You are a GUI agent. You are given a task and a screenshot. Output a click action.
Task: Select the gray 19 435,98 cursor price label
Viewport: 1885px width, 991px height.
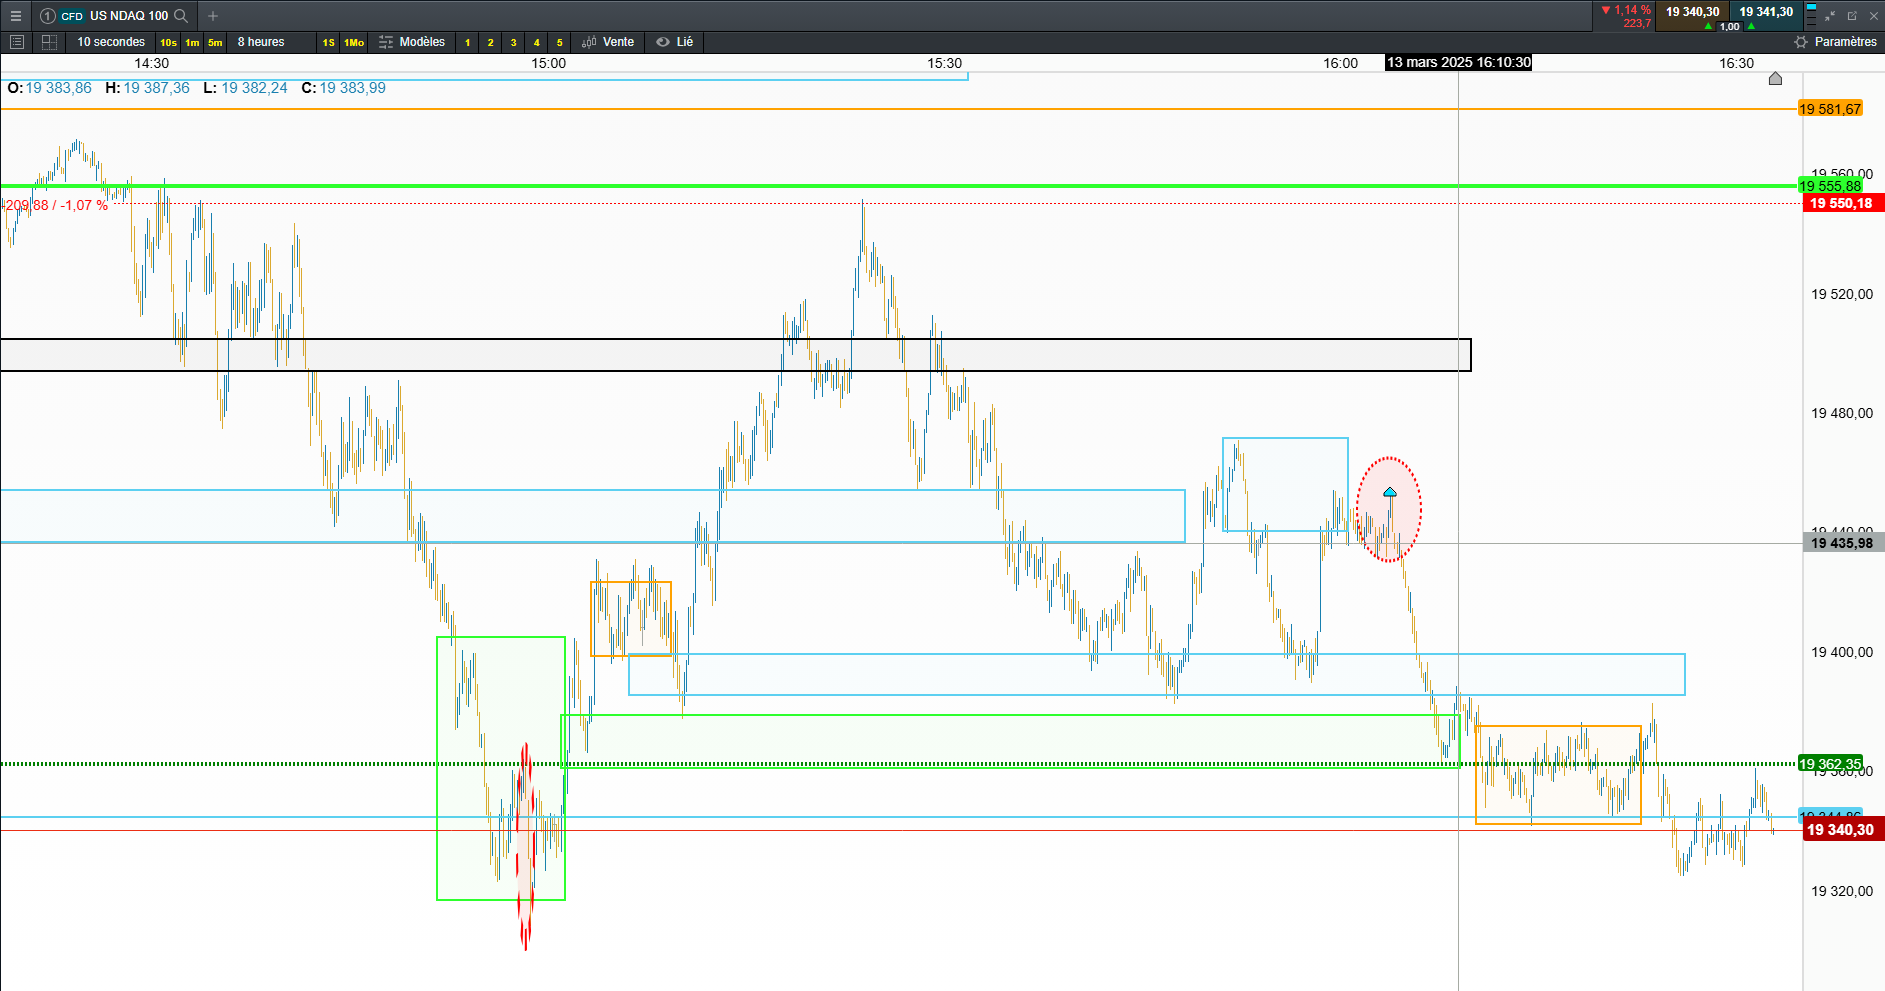click(1842, 543)
